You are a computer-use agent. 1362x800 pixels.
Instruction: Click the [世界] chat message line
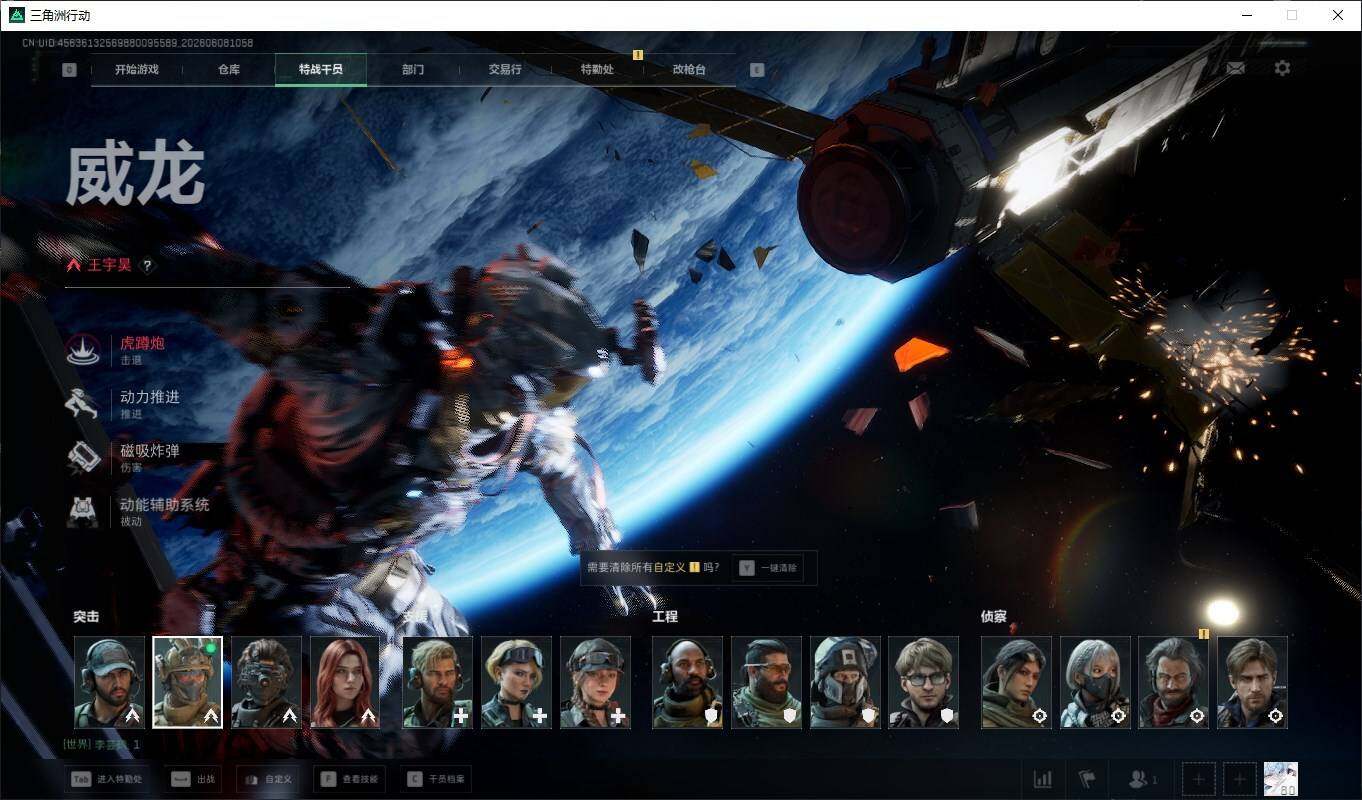point(102,745)
